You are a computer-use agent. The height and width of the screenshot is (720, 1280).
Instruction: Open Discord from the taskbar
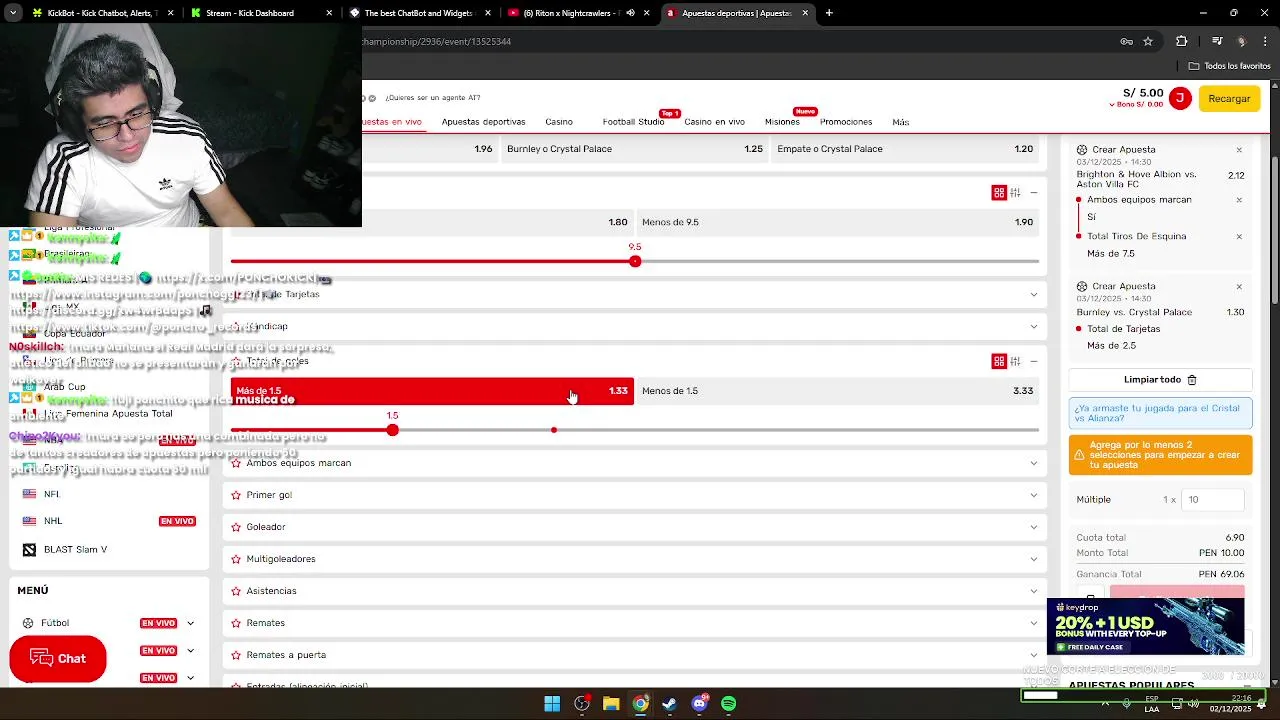(x=699, y=704)
